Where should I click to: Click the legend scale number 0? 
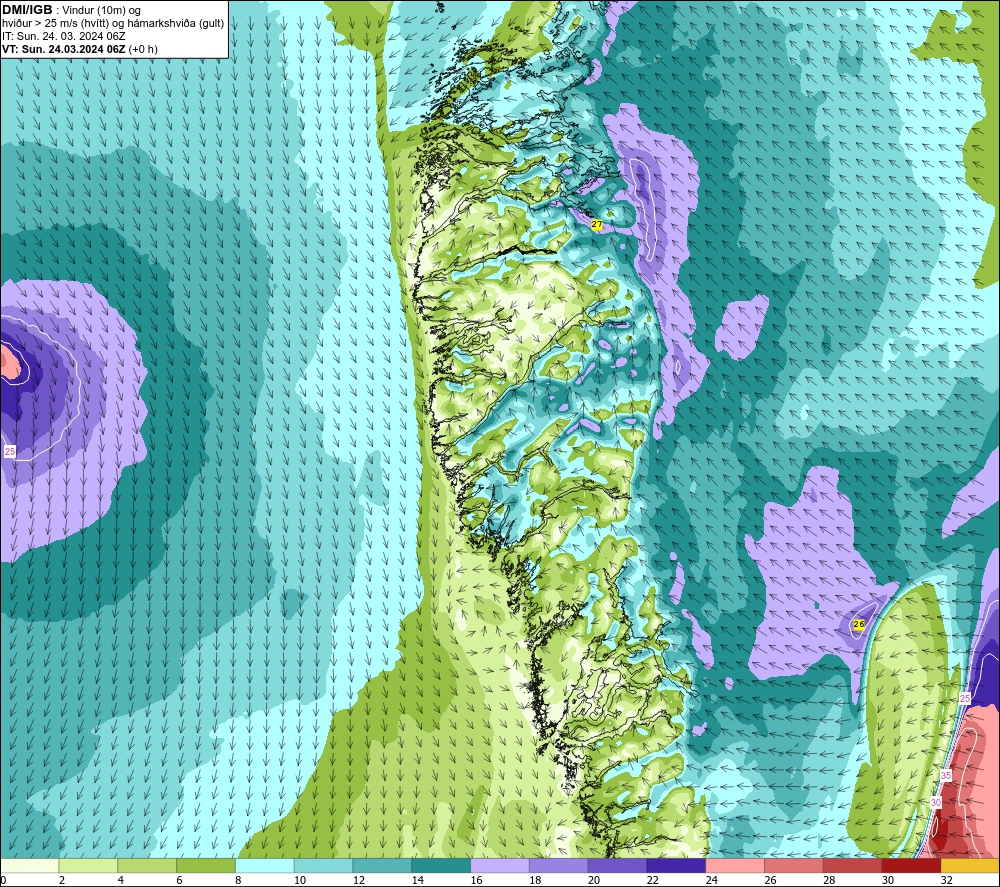tap(3, 880)
